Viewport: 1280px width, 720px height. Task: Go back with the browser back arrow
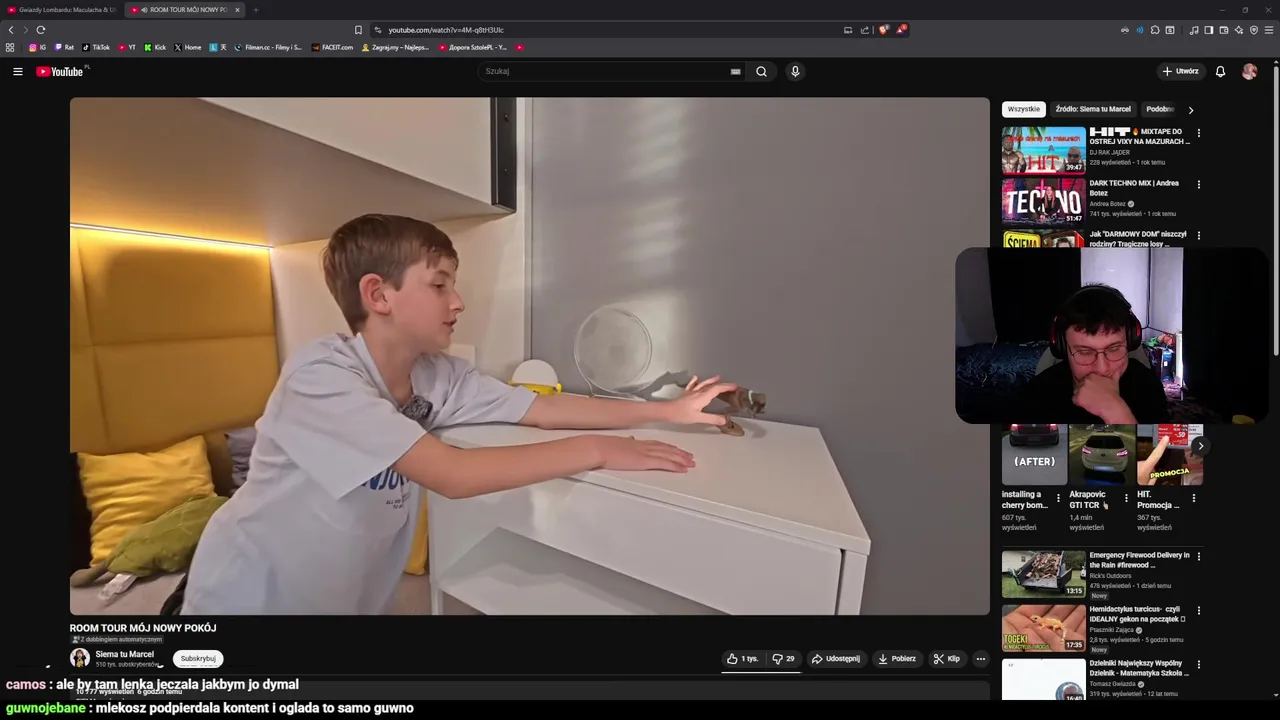pos(11,30)
